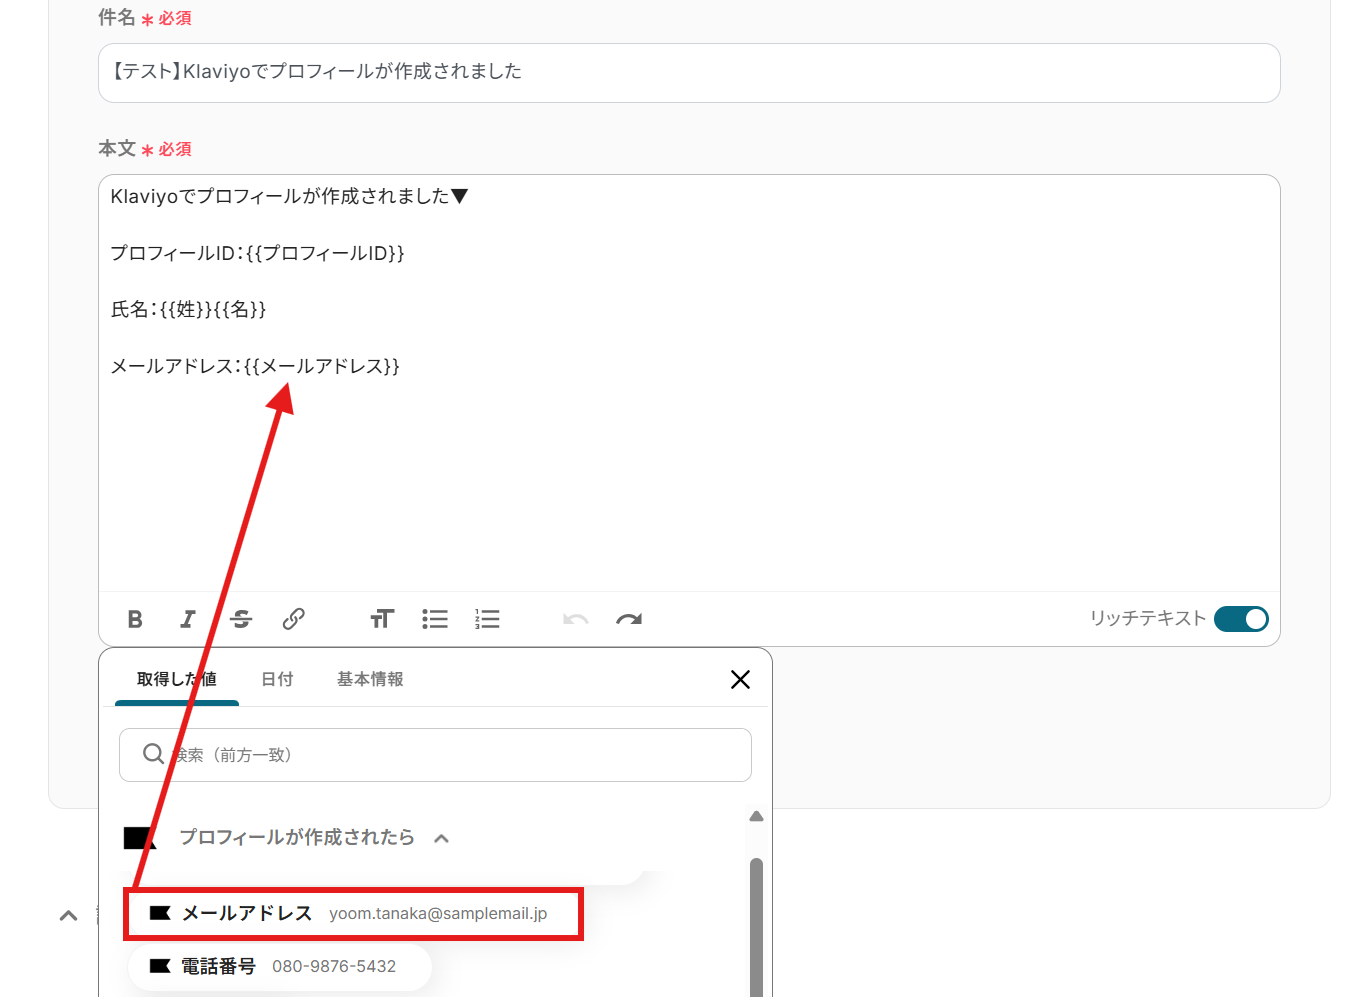Close the value picker panel
The width and height of the screenshot is (1363, 997).
pyautogui.click(x=740, y=680)
